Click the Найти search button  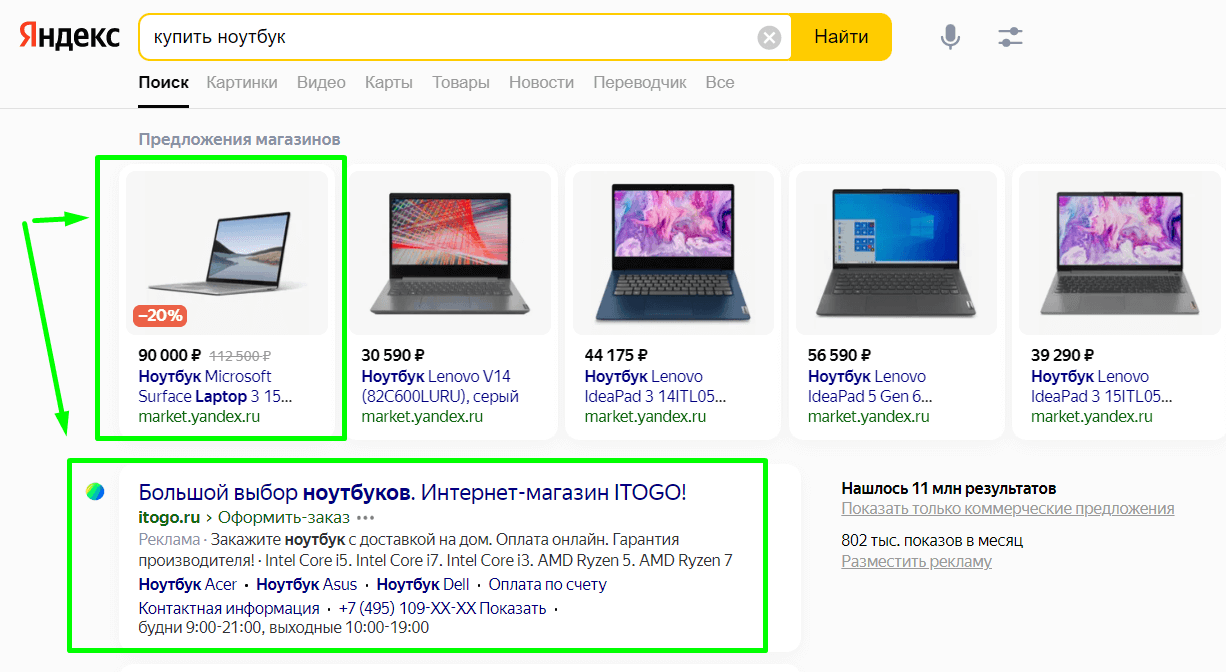tap(841, 38)
